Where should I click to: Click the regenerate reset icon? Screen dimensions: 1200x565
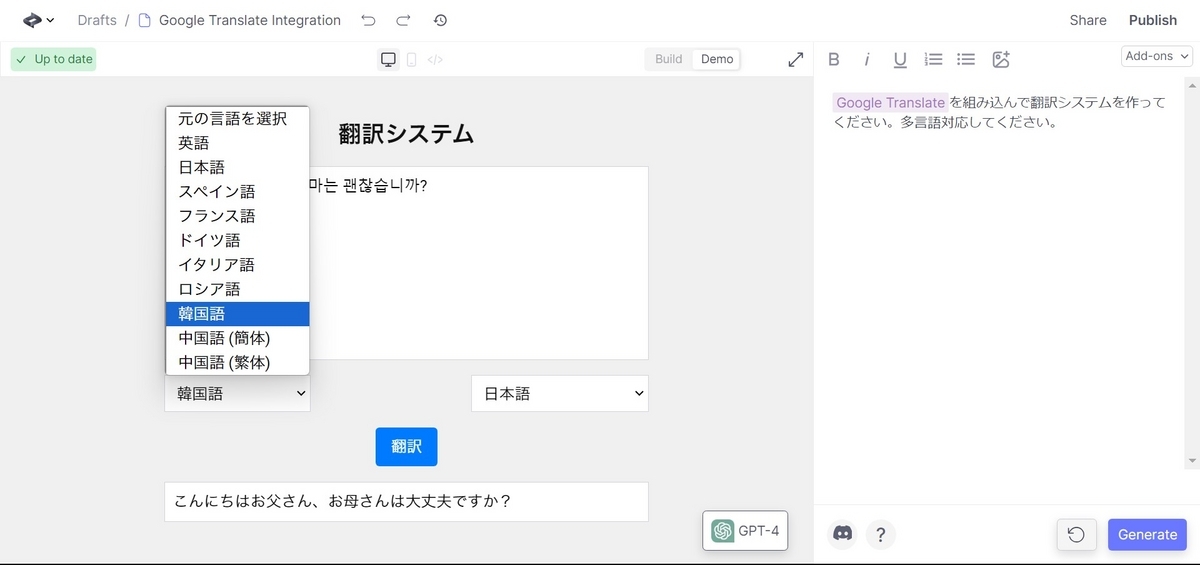click(x=1076, y=534)
